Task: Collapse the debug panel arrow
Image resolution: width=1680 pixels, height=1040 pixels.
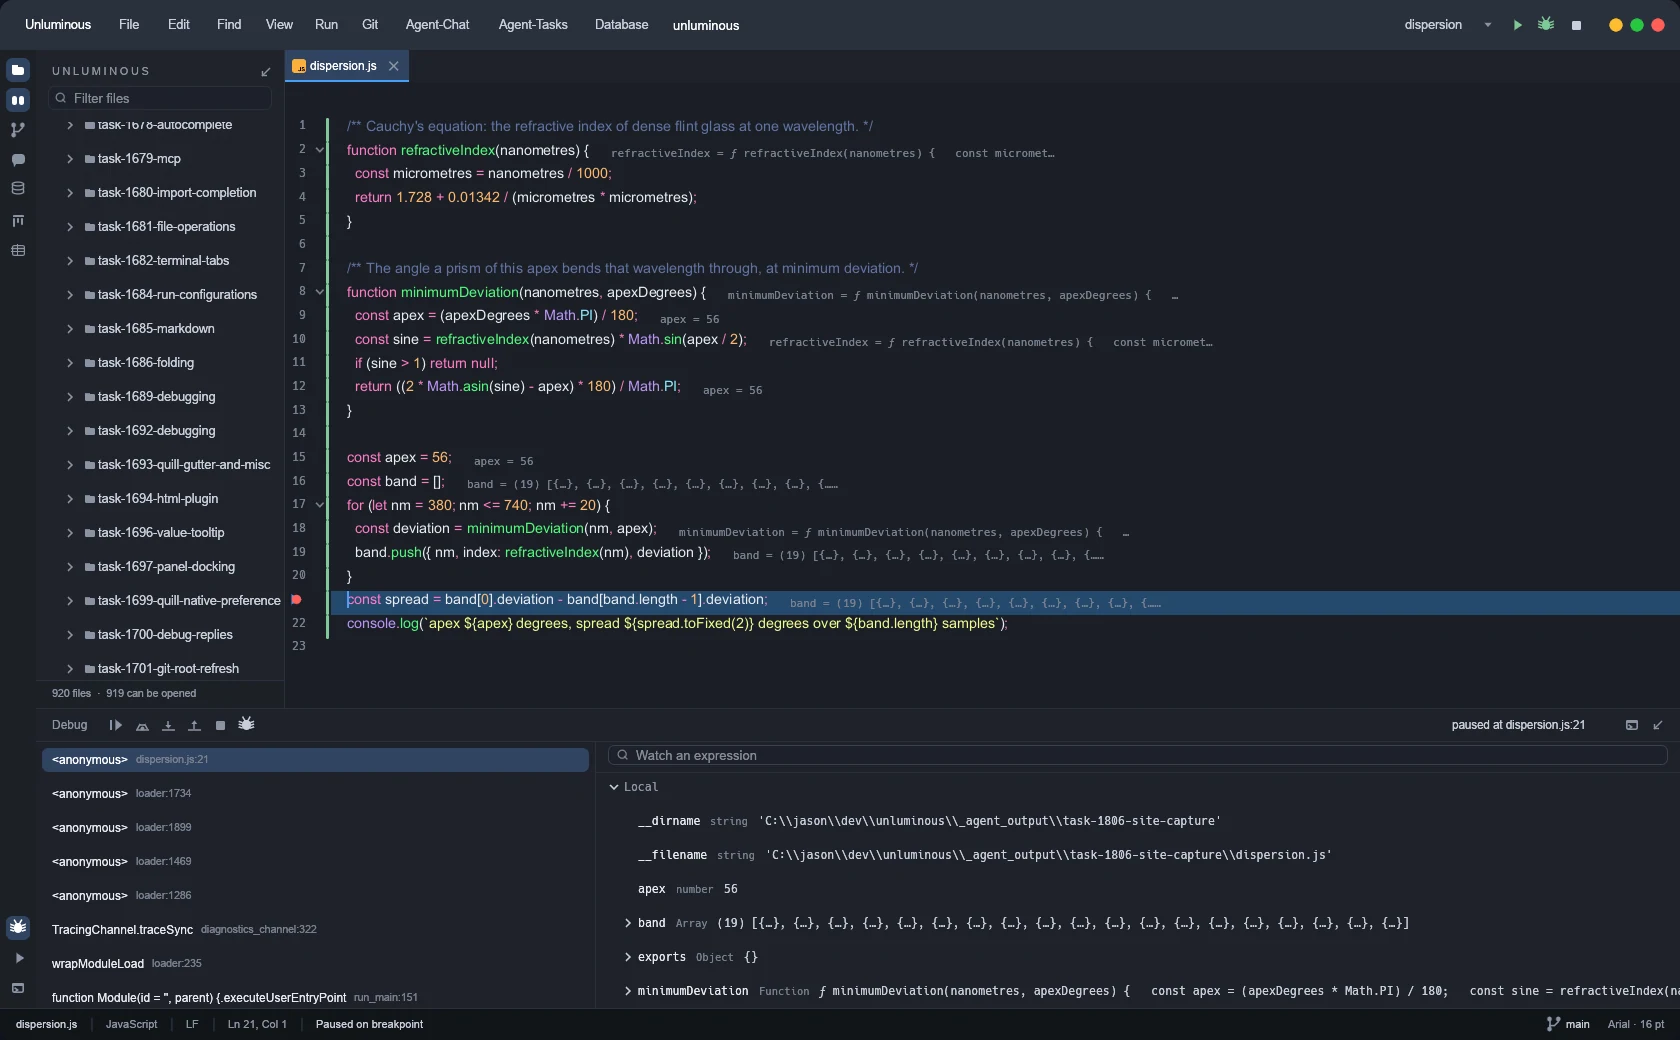Action: [1658, 725]
